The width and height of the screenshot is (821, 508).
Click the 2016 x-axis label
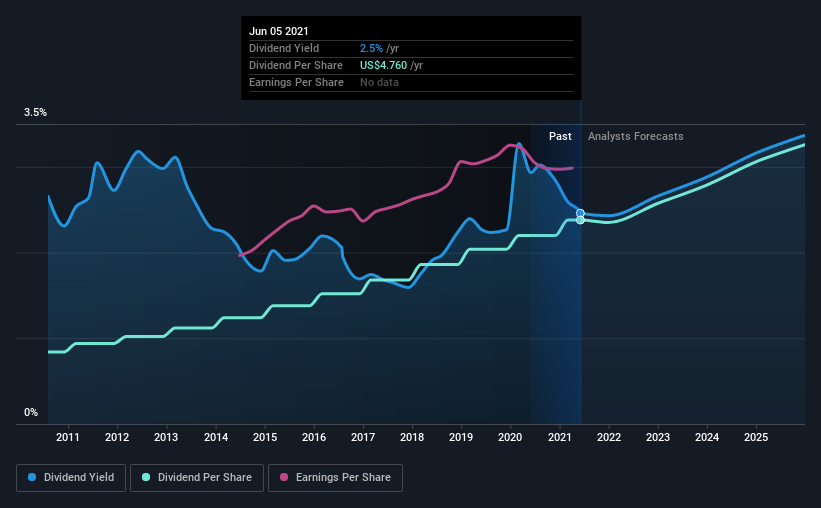[x=314, y=437]
